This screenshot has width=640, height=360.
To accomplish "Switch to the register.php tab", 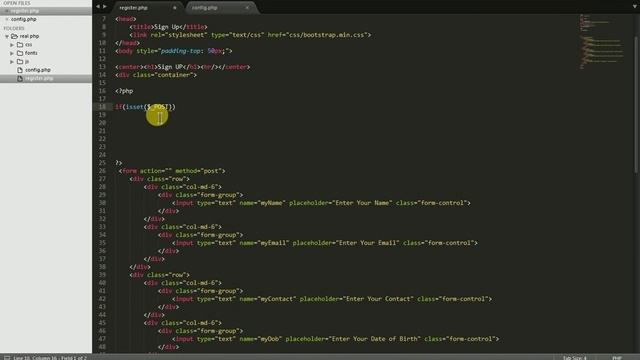I will click(134, 8).
